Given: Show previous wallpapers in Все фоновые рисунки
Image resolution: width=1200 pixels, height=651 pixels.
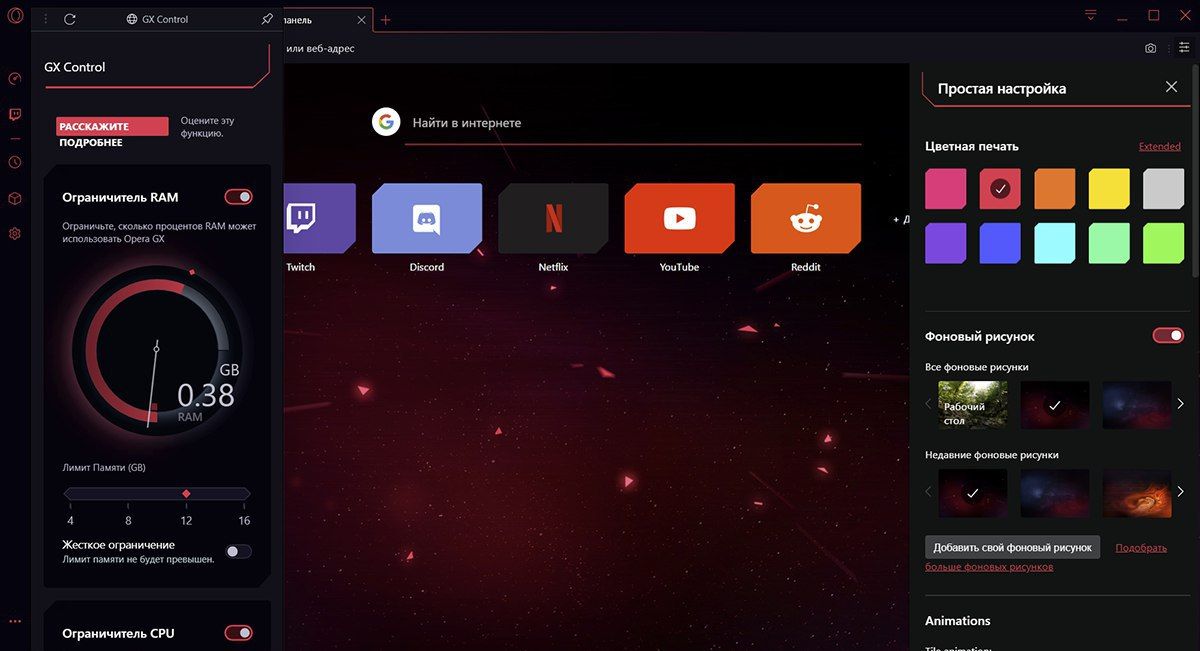Looking at the screenshot, I should click(928, 404).
